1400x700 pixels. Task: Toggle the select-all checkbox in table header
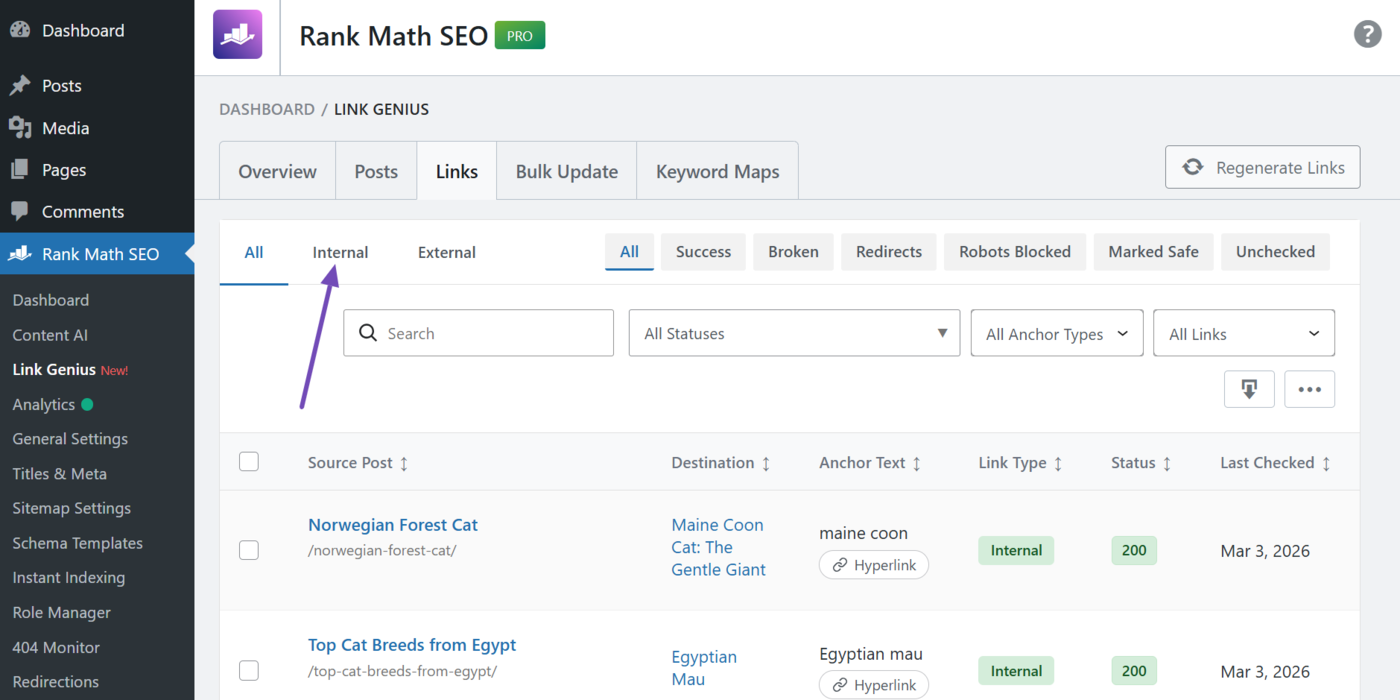(249, 461)
